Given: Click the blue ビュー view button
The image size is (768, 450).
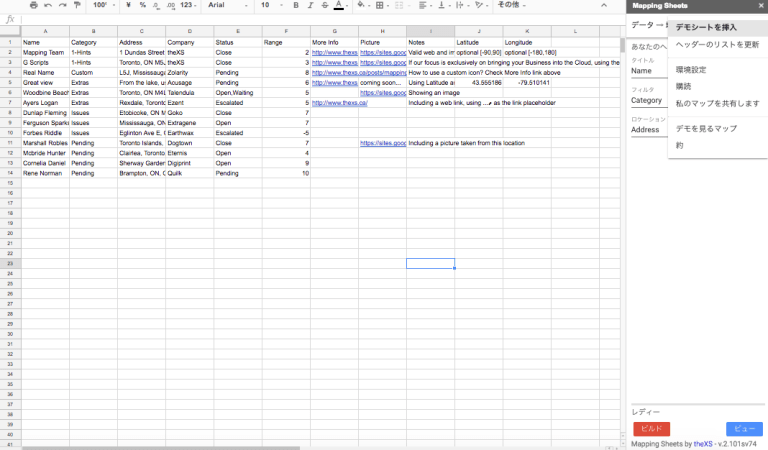Looking at the screenshot, I should [x=744, y=428].
